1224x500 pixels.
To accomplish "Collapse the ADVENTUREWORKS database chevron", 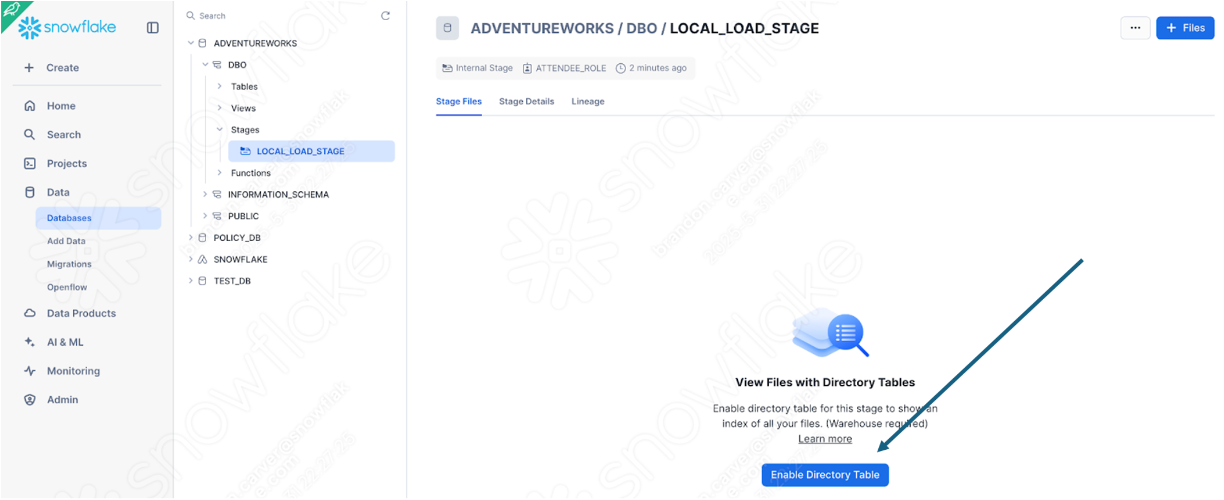I will tap(191, 44).
